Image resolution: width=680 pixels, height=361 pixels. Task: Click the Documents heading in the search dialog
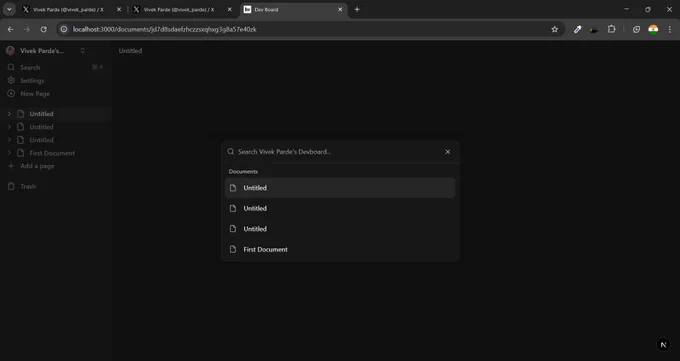(243, 171)
